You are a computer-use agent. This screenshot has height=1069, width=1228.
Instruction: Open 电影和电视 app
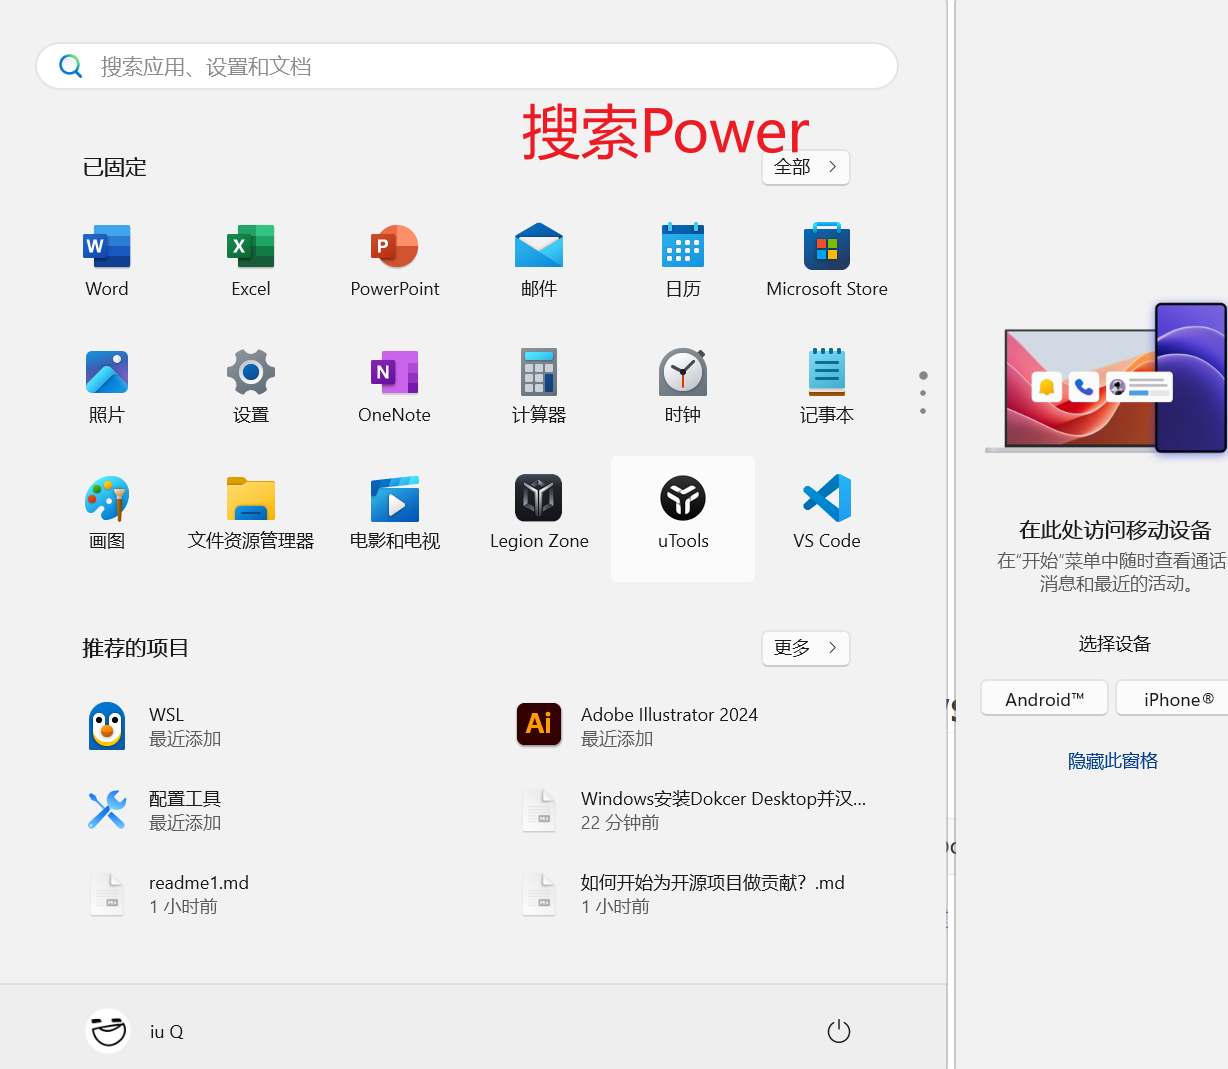(x=395, y=513)
